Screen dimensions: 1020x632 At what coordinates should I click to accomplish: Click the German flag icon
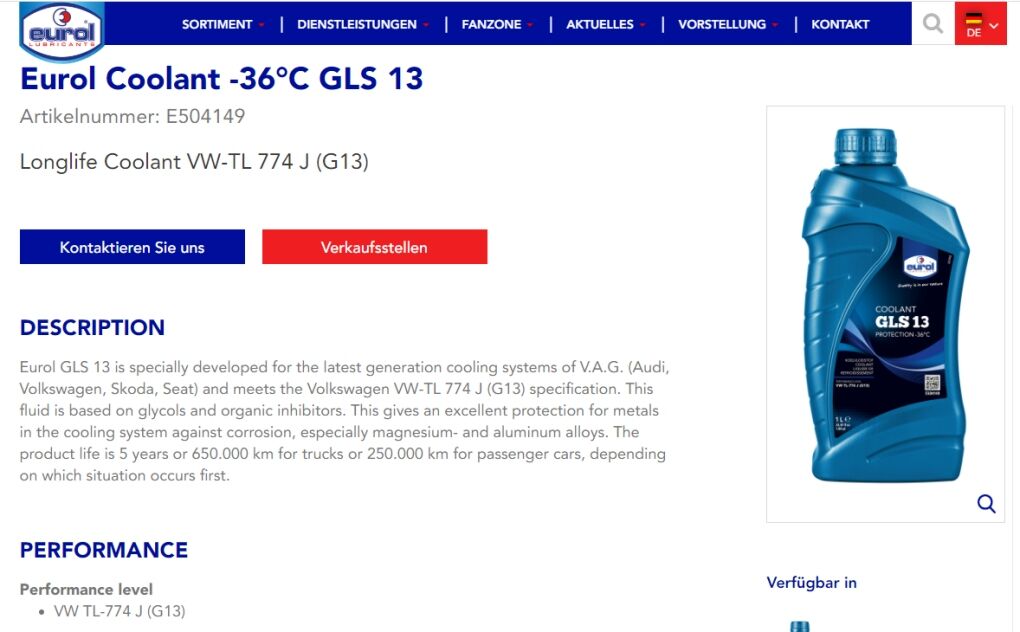point(974,18)
